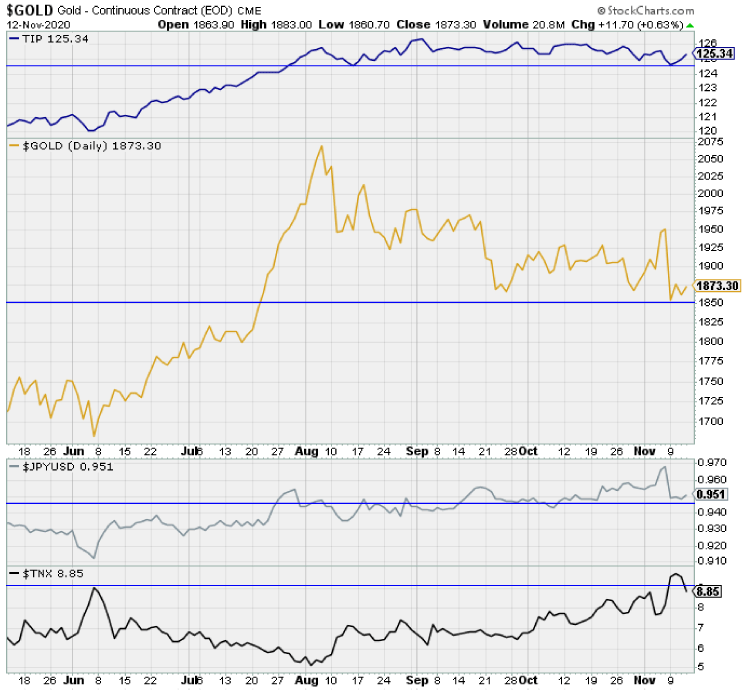Click the 'TIP 125.34' legend label
This screenshot has width=746, height=690.
click(55, 39)
